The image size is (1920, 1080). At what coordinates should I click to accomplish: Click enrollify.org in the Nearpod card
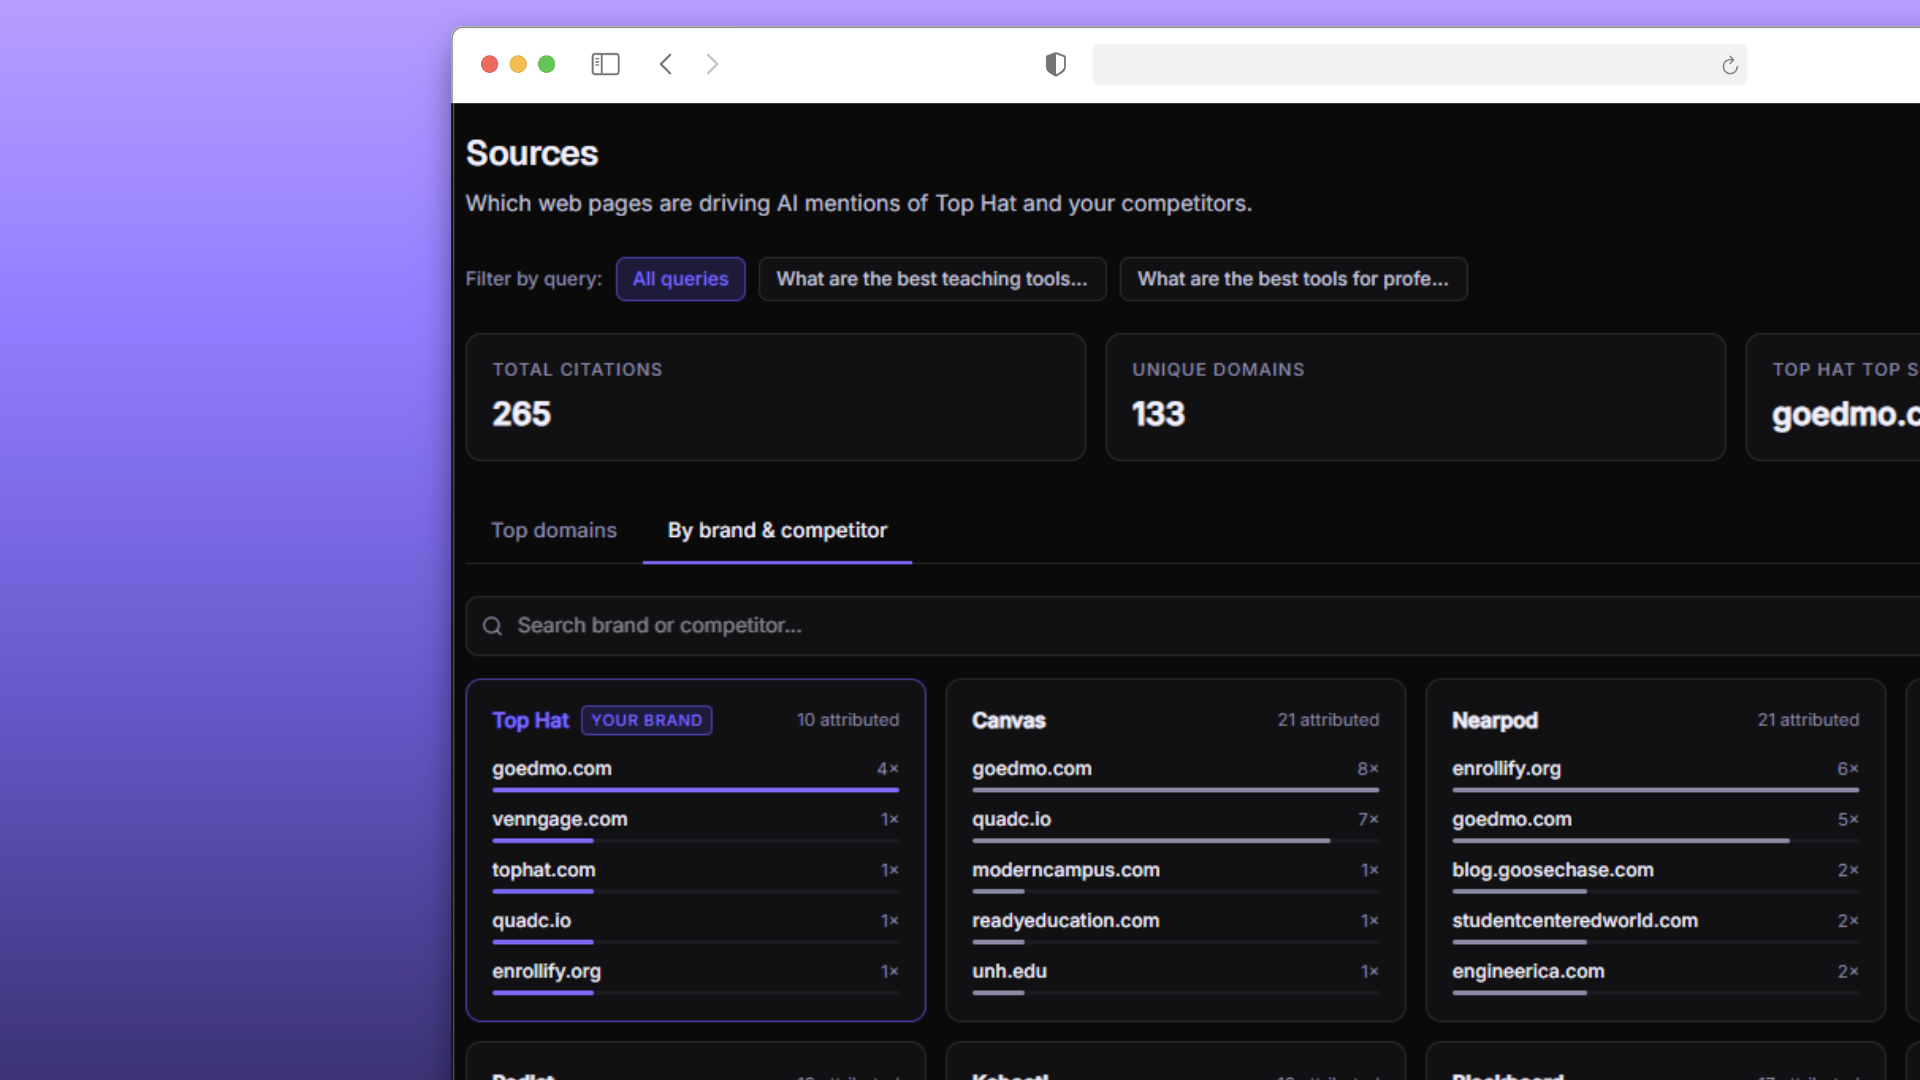pos(1506,769)
